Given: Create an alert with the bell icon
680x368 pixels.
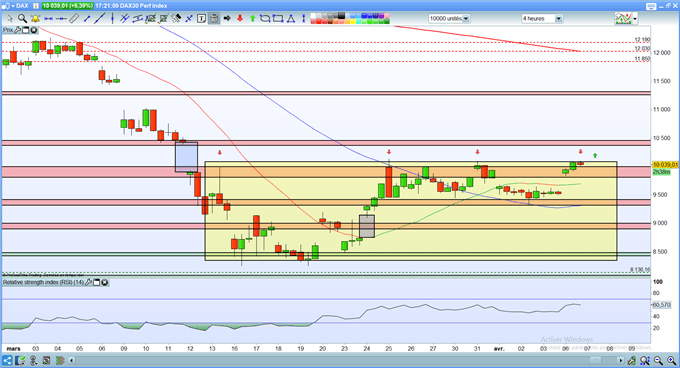Looking at the screenshot, I should pos(36,18).
